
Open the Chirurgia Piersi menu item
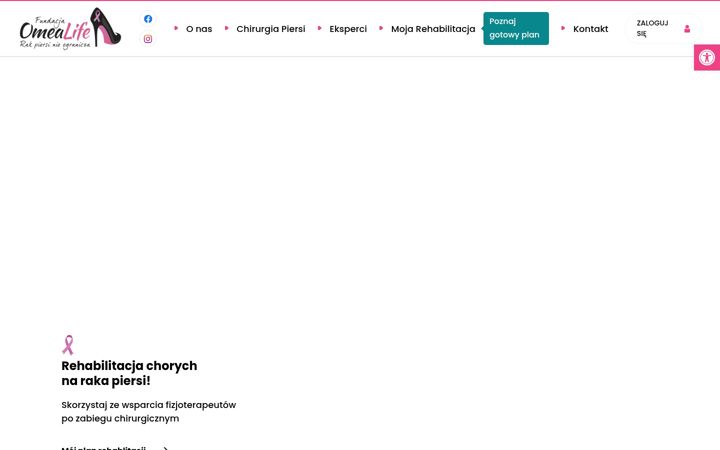click(270, 29)
